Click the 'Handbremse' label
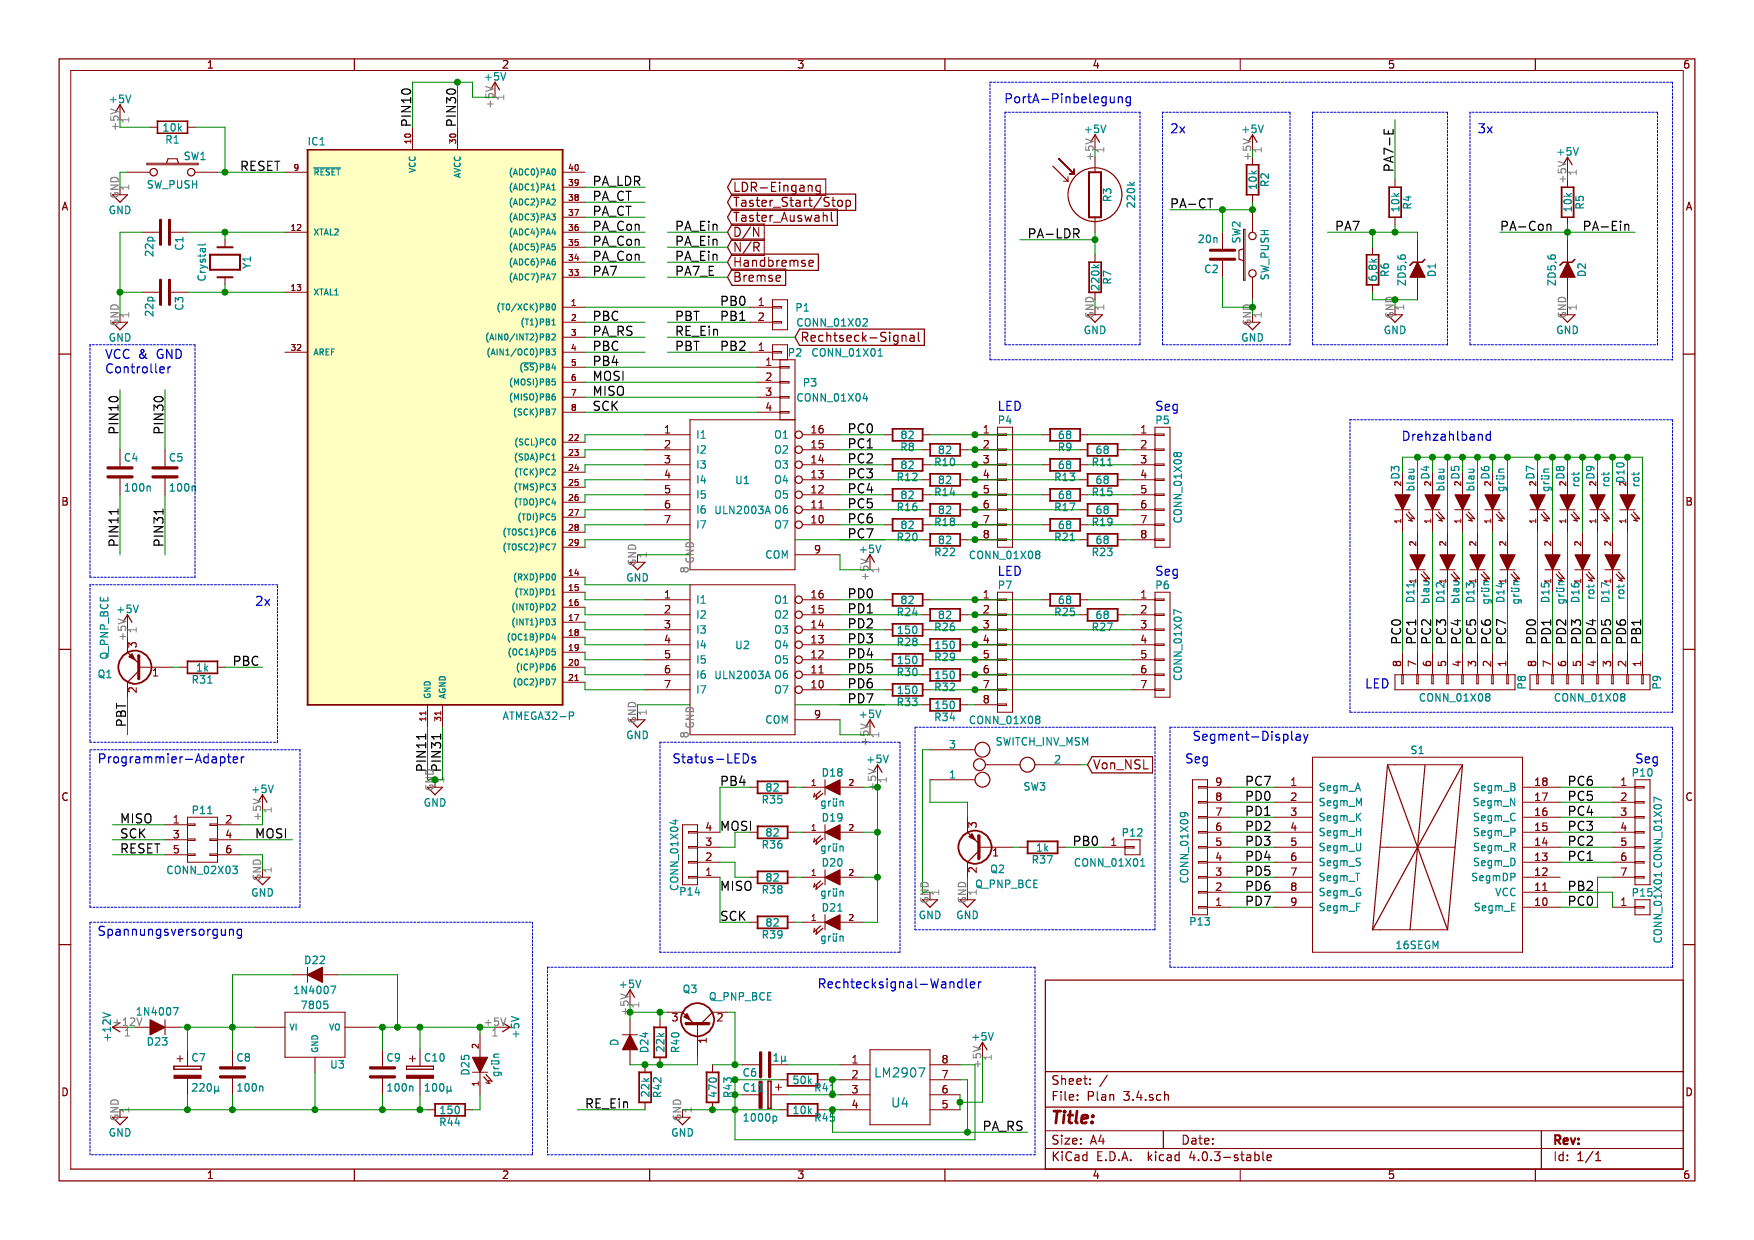Screen dimensions: 1754x1240 (x=772, y=262)
